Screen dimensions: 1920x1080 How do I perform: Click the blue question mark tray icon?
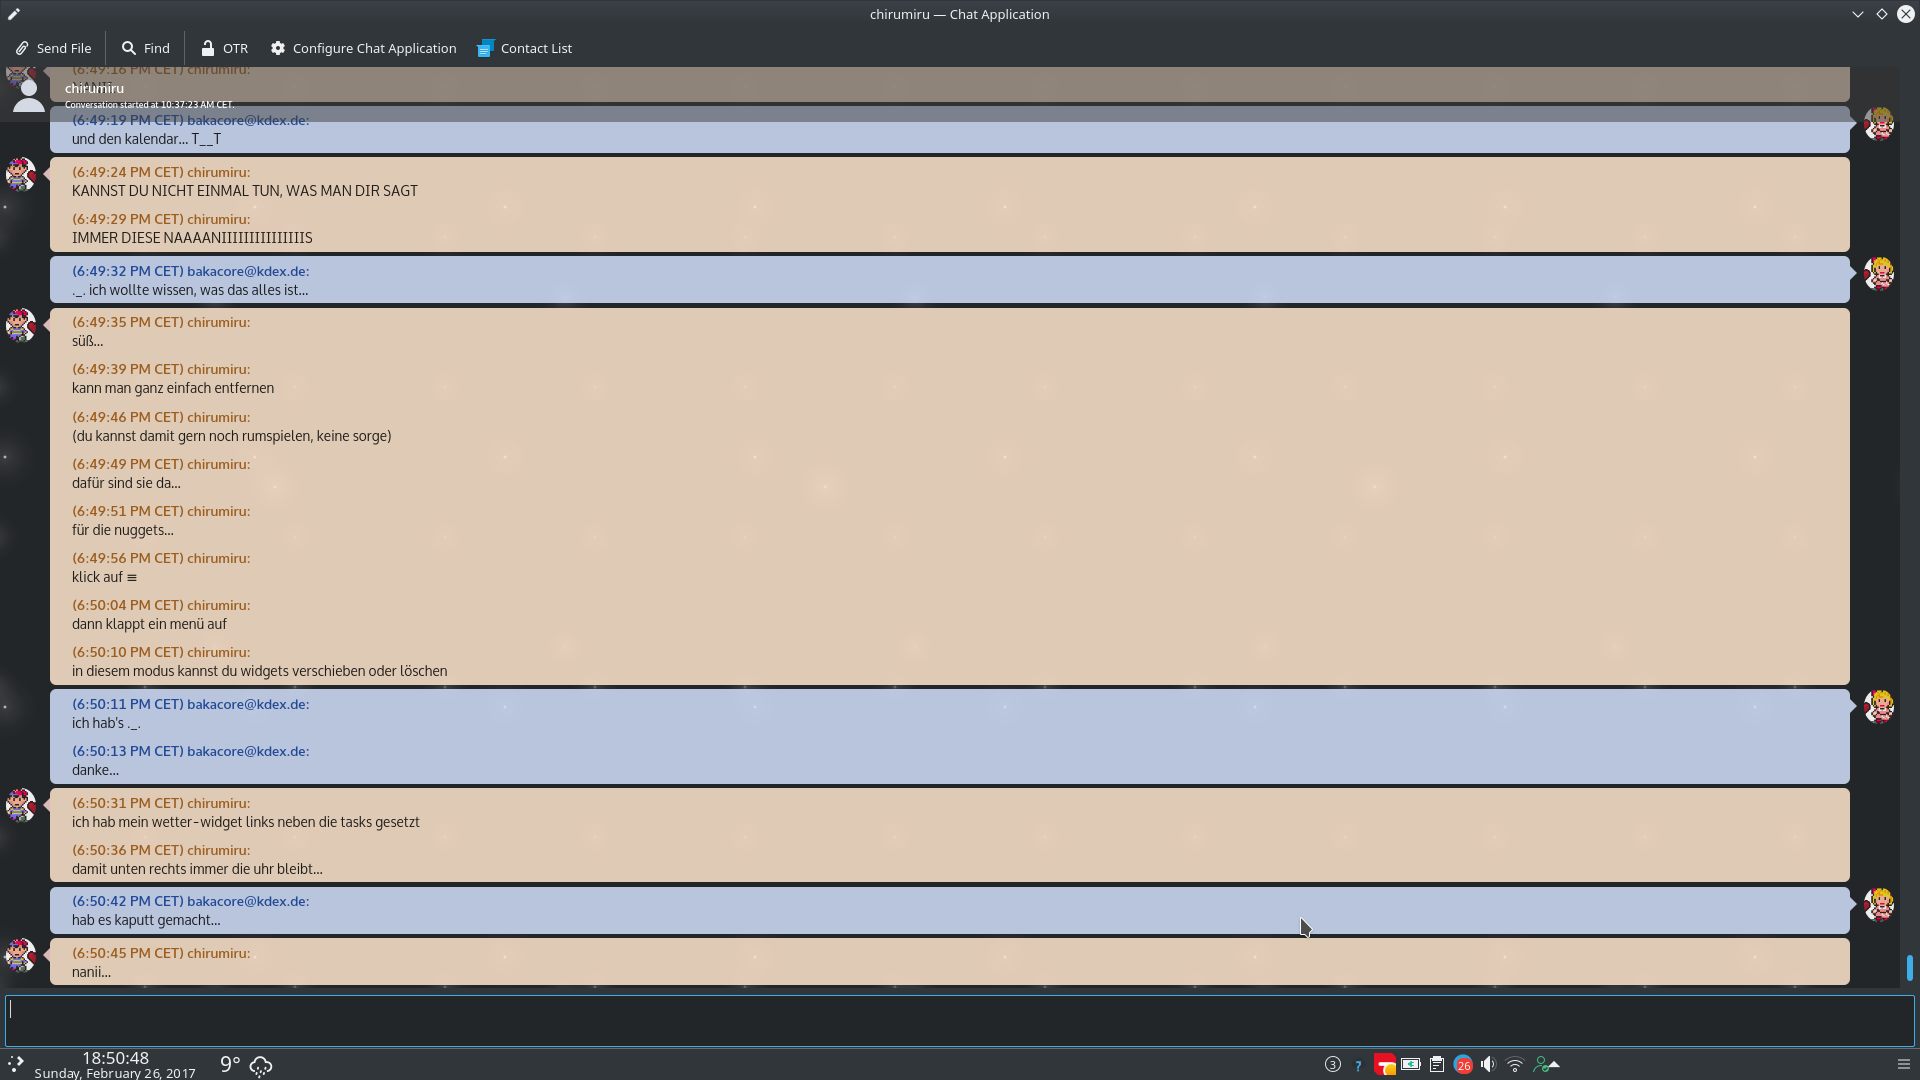pyautogui.click(x=1358, y=1065)
